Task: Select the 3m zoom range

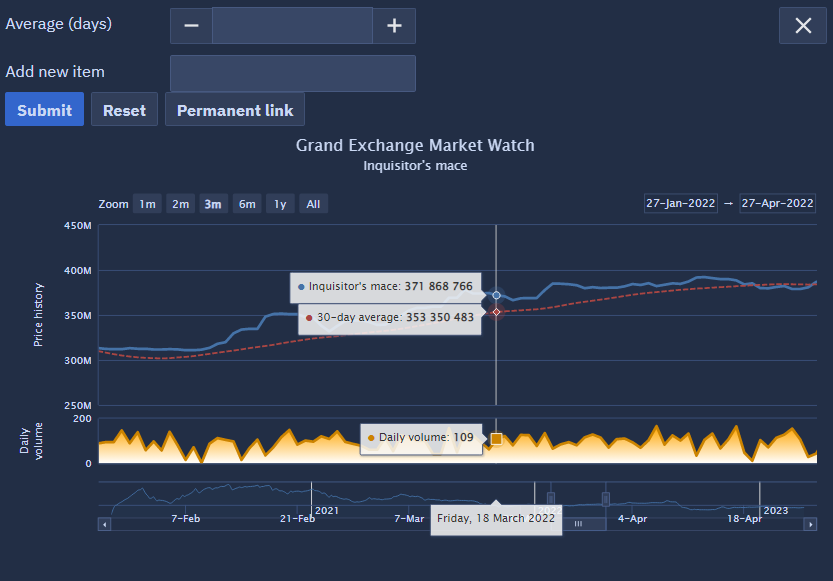Action: [x=213, y=204]
